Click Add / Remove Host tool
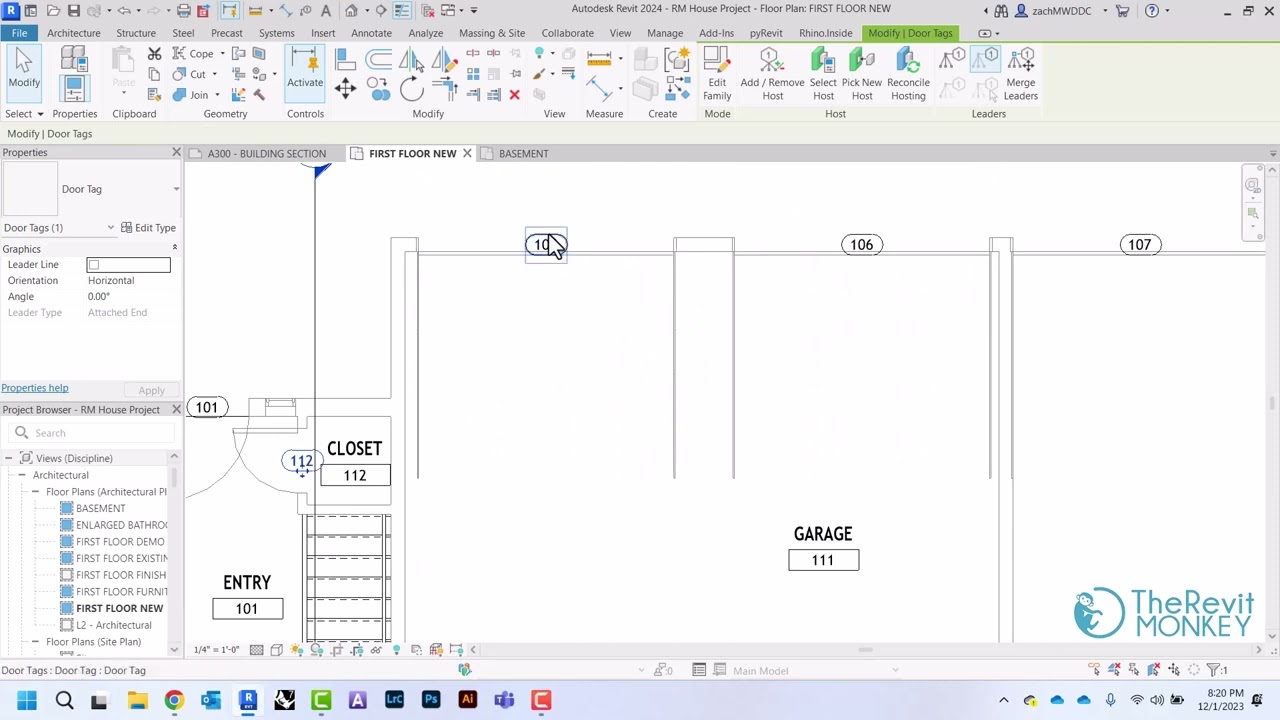The width and height of the screenshot is (1280, 720). click(x=772, y=75)
